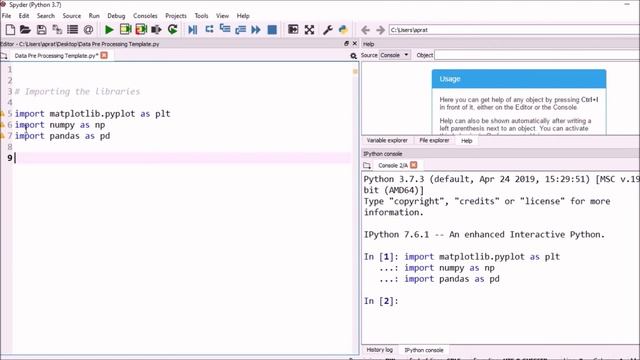Open the Run menu
Viewport: 640px width, 360px height.
pyautogui.click(x=94, y=16)
